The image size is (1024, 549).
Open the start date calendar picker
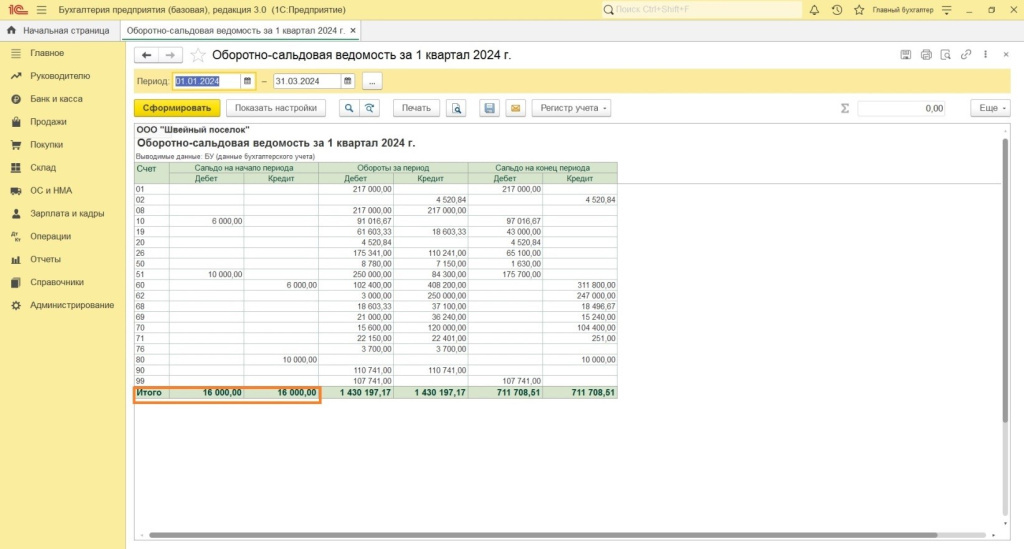click(x=248, y=81)
